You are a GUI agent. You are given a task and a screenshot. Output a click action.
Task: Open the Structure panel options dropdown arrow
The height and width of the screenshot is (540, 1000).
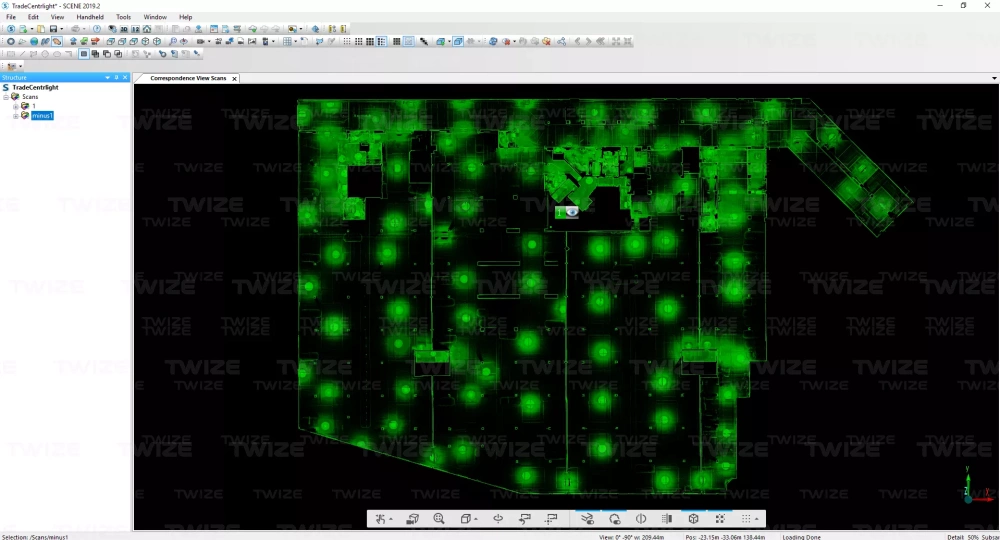coord(107,77)
